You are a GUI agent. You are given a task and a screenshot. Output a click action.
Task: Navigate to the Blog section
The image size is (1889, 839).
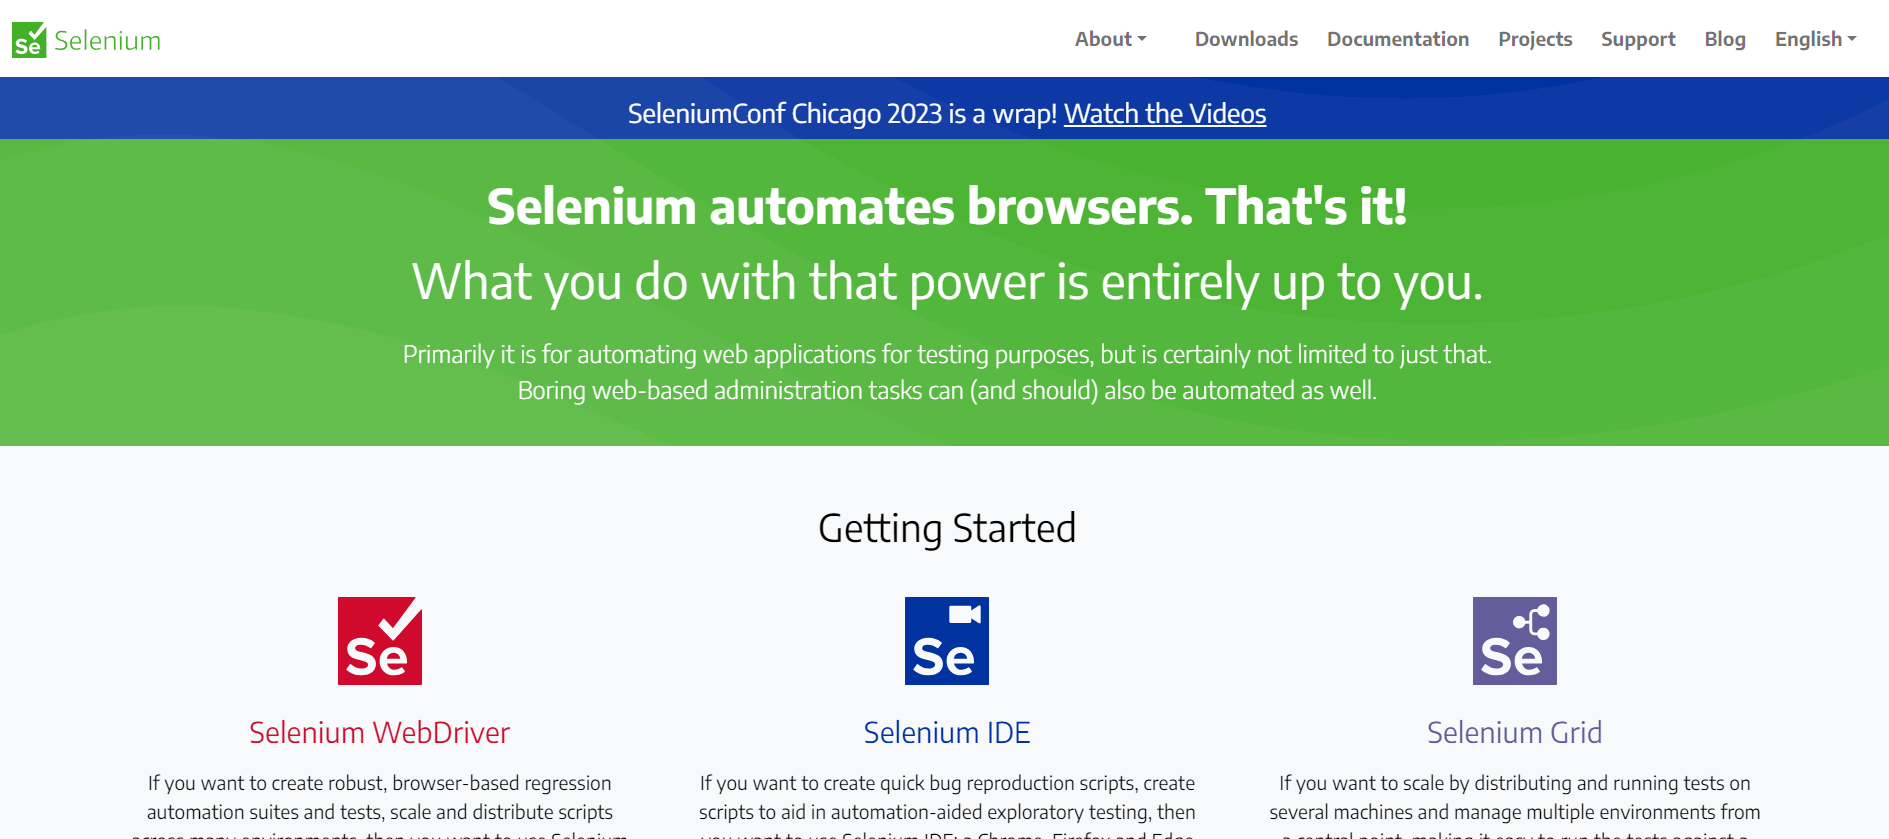tap(1724, 39)
